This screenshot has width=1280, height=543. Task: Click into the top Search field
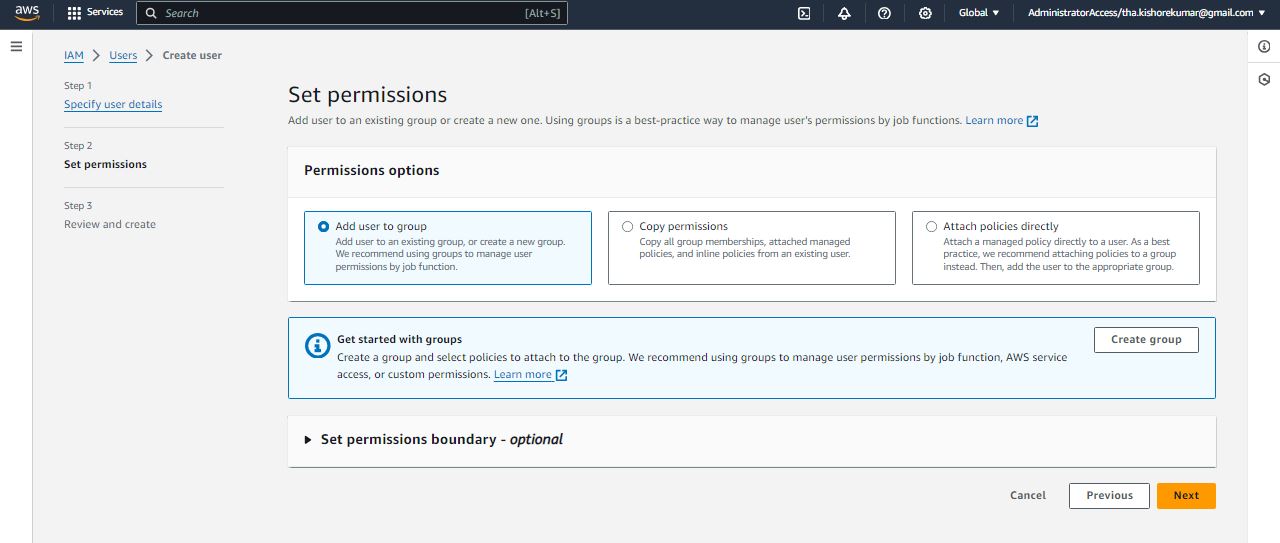pyautogui.click(x=340, y=13)
